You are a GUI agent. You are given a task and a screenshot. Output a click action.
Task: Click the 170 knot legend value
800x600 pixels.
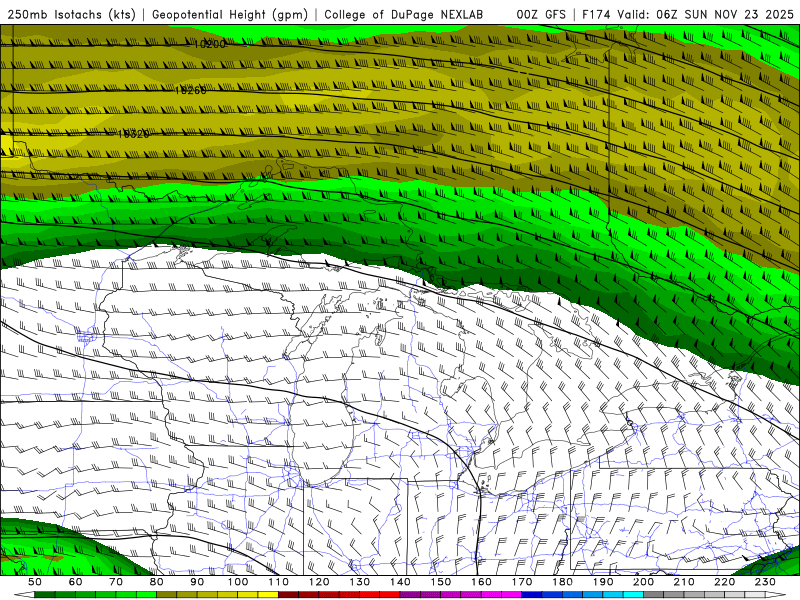click(x=522, y=582)
